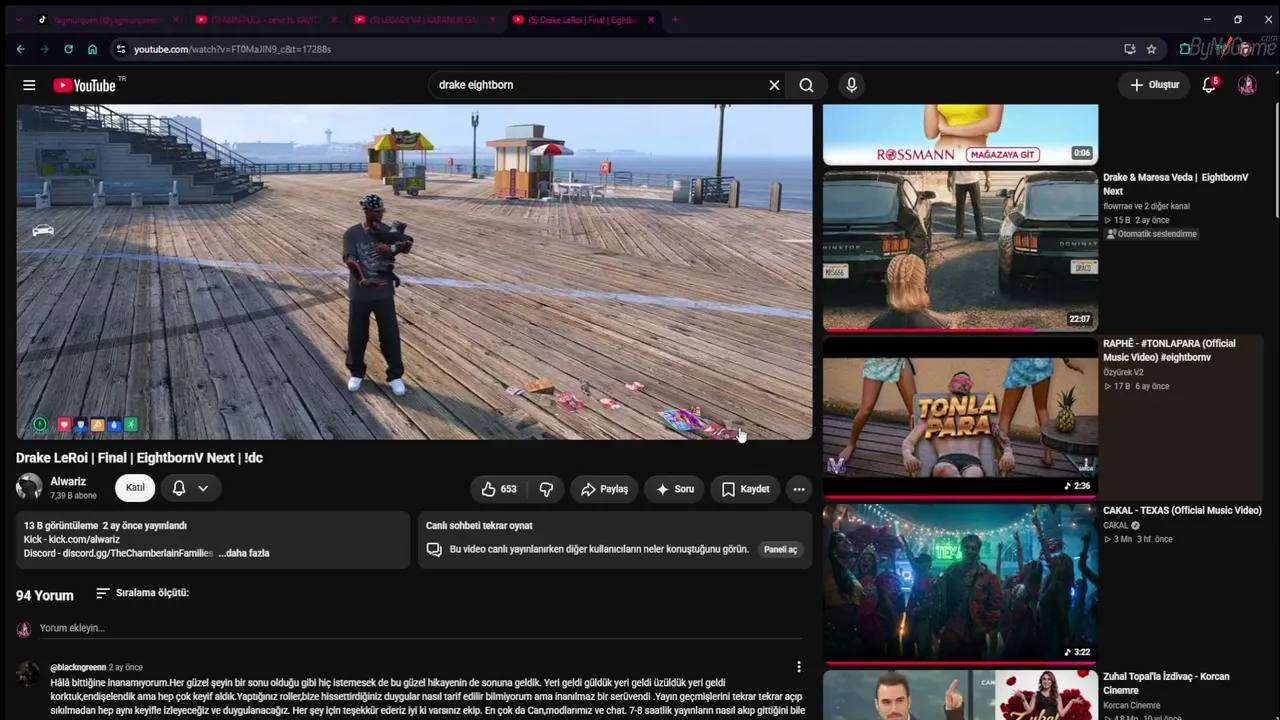Switch to the TikTok browser tab
This screenshot has width=1280, height=720.
point(108,20)
